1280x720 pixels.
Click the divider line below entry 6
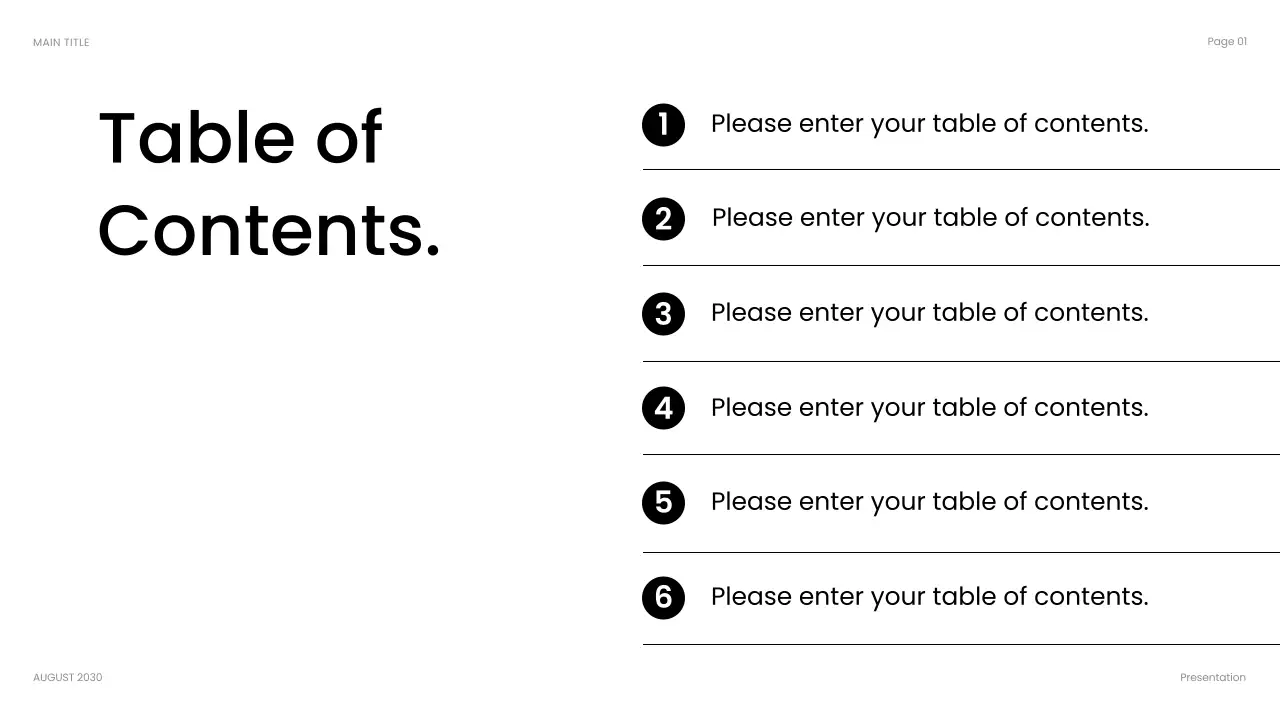coord(960,645)
